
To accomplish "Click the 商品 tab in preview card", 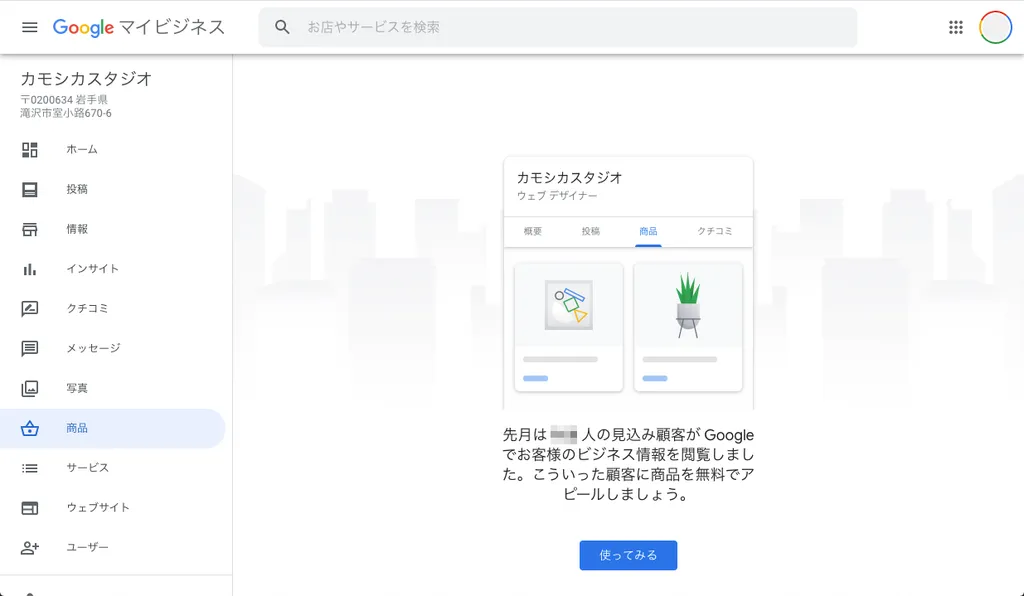I will point(648,231).
